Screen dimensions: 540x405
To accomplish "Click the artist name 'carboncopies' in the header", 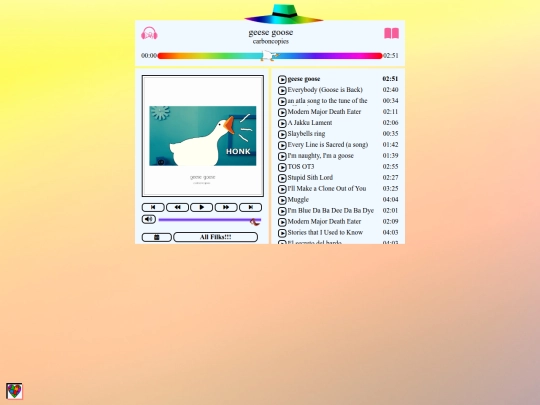I will (x=271, y=41).
